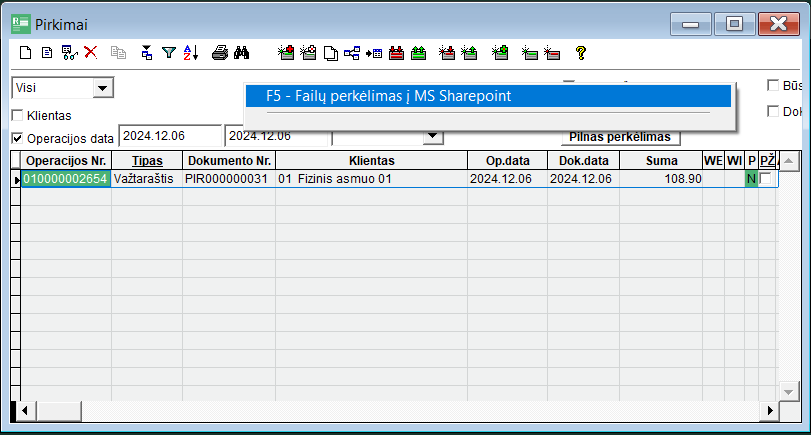Sort records with the A-Z icon
This screenshot has height=435, width=811.
191,53
